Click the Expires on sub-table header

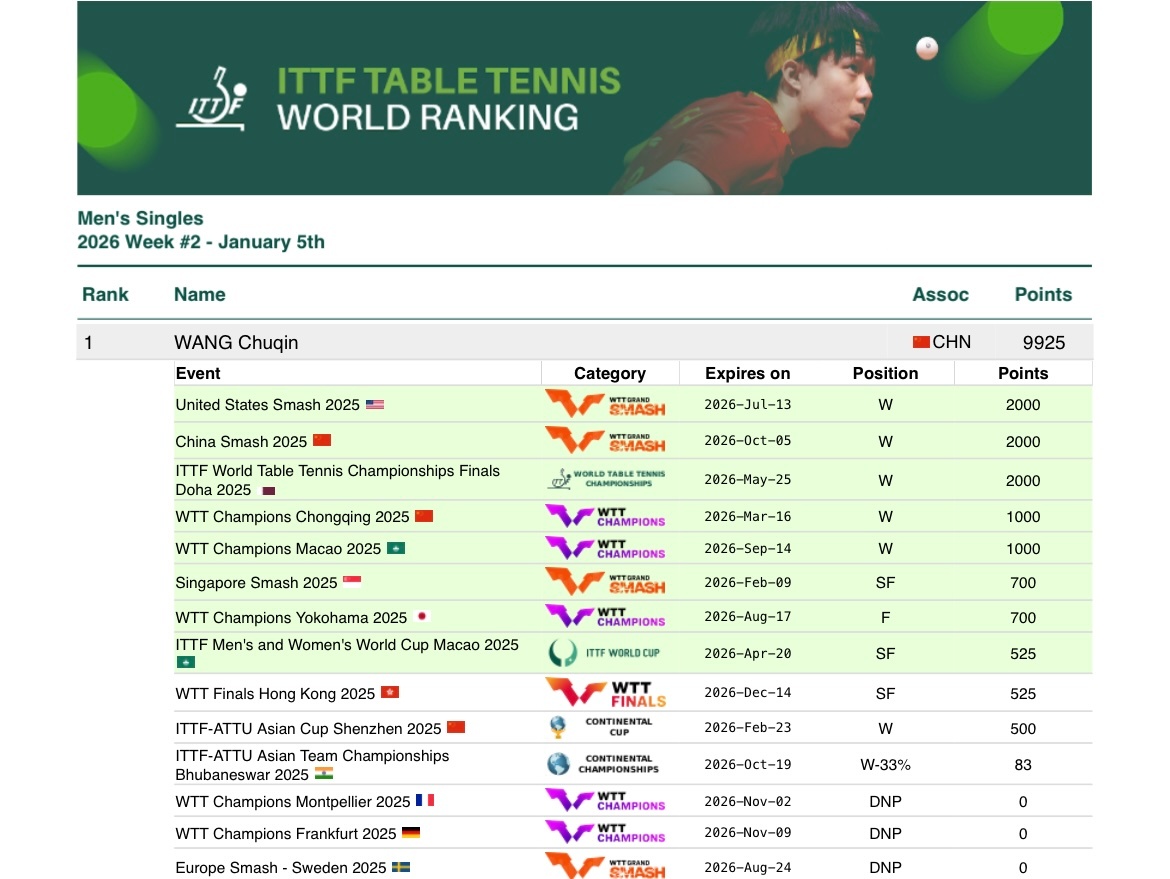click(748, 373)
